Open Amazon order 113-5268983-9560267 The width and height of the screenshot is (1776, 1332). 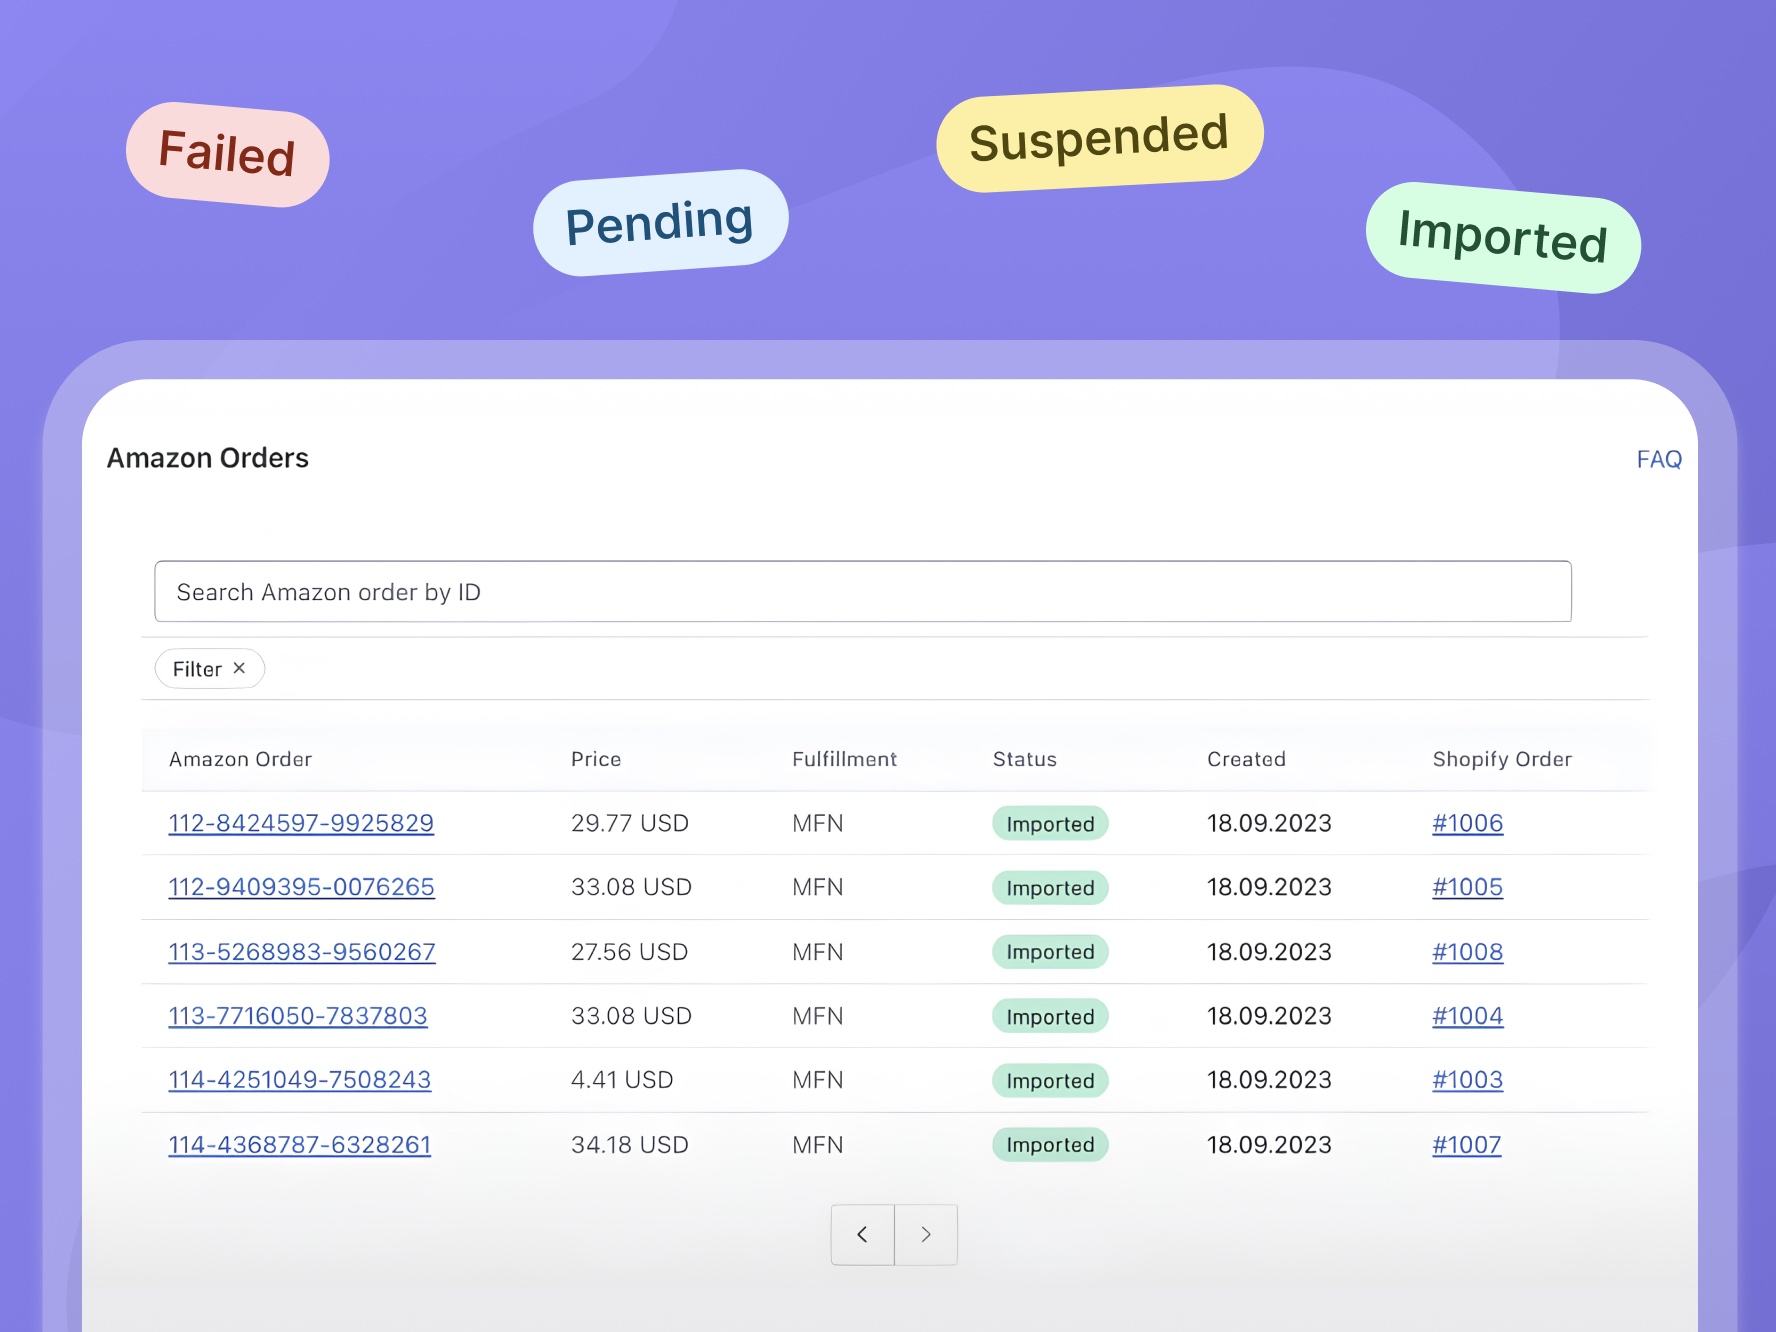point(302,952)
